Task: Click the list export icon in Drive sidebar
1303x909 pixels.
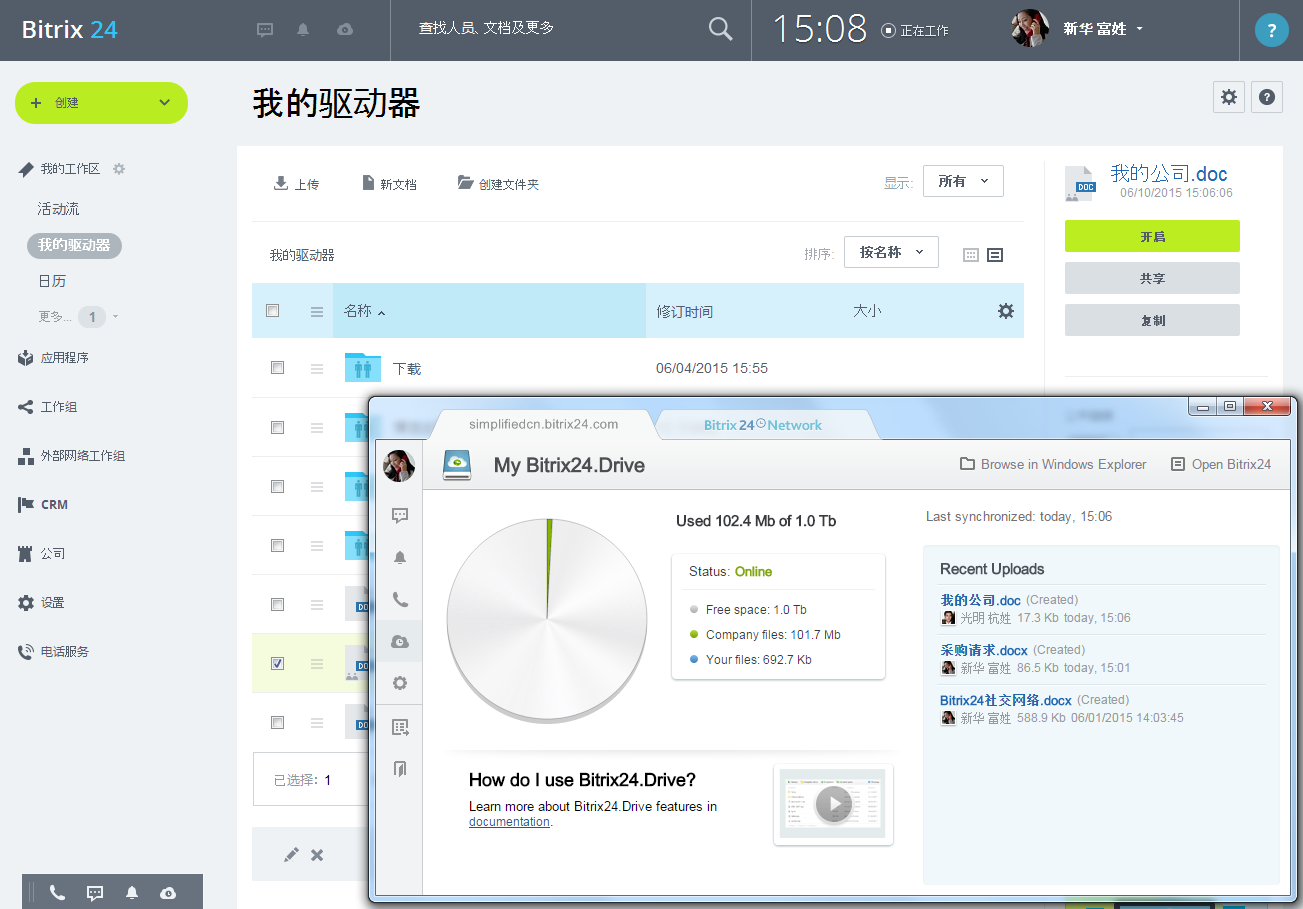Action: pos(400,727)
